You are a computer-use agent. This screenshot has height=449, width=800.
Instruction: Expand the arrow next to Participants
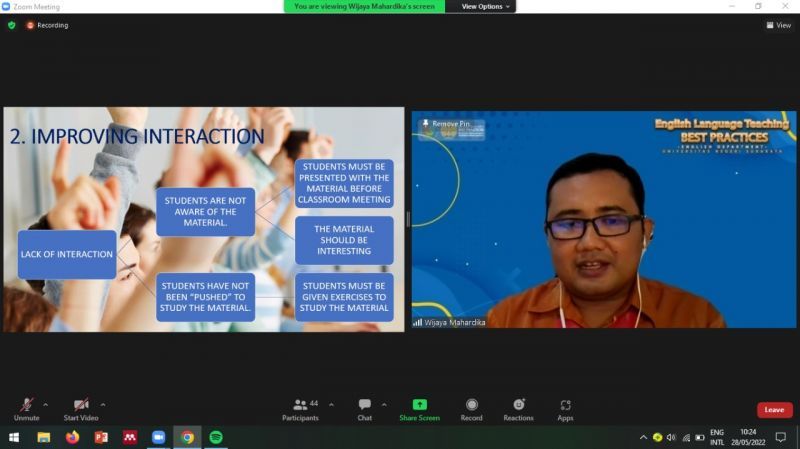click(x=331, y=405)
